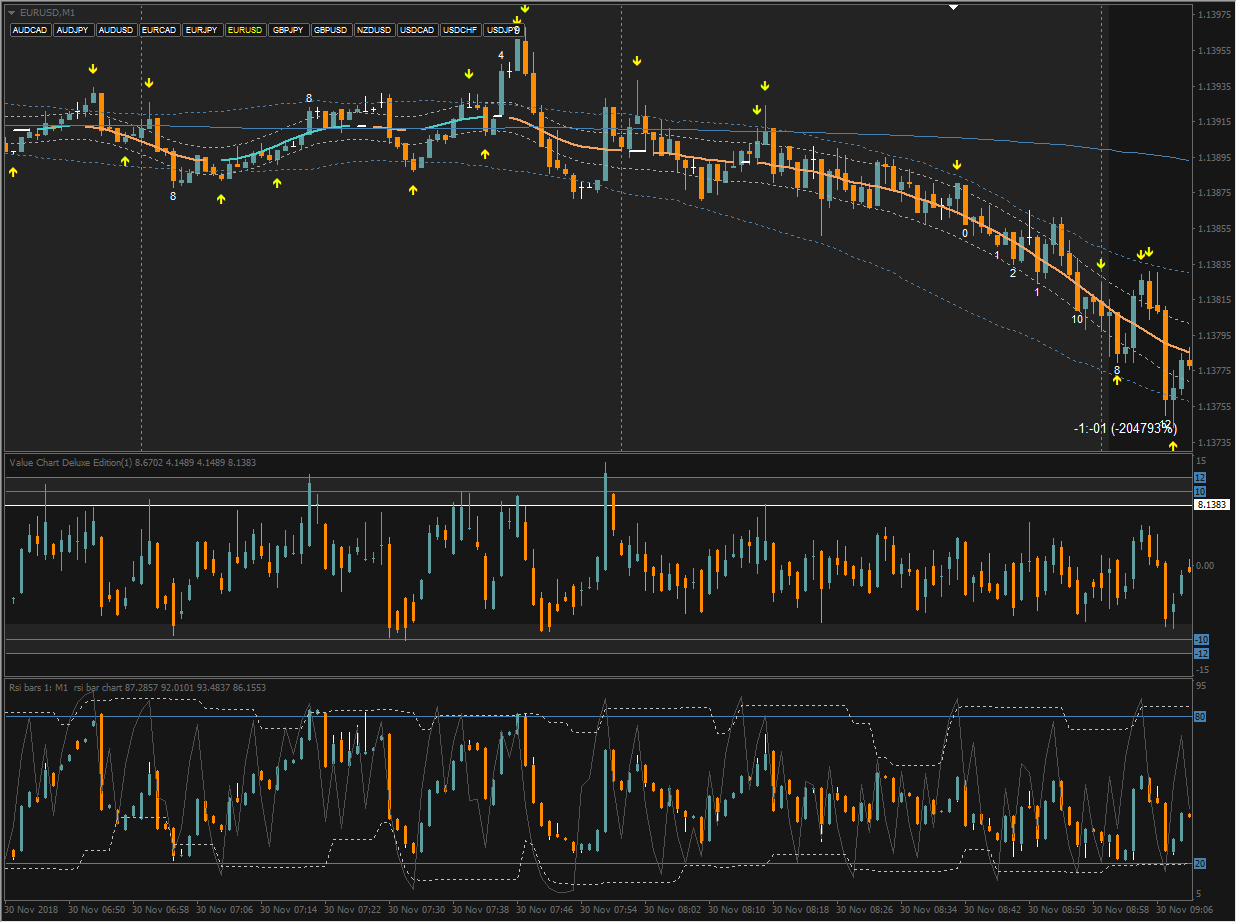This screenshot has height=923, width=1237.
Task: Click the blue -10 level tag
Action: tap(1202, 639)
